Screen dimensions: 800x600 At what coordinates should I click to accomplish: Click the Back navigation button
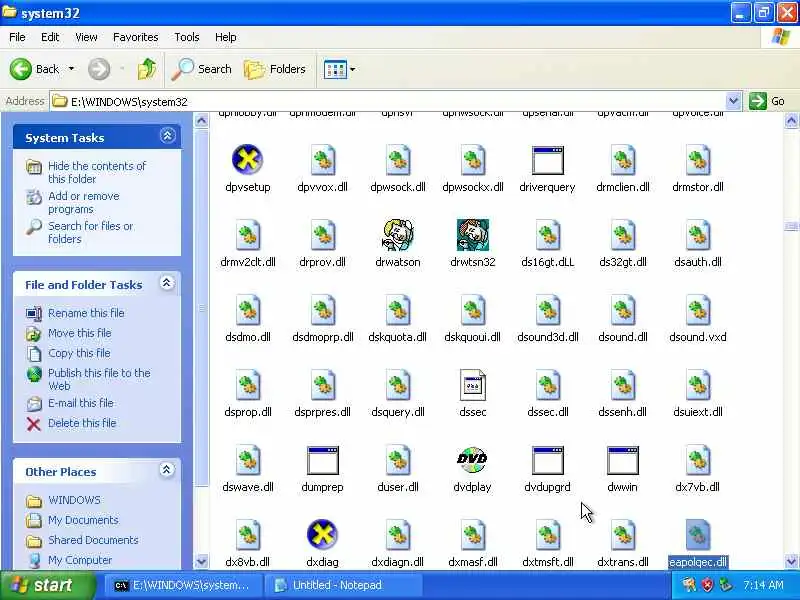coord(35,69)
